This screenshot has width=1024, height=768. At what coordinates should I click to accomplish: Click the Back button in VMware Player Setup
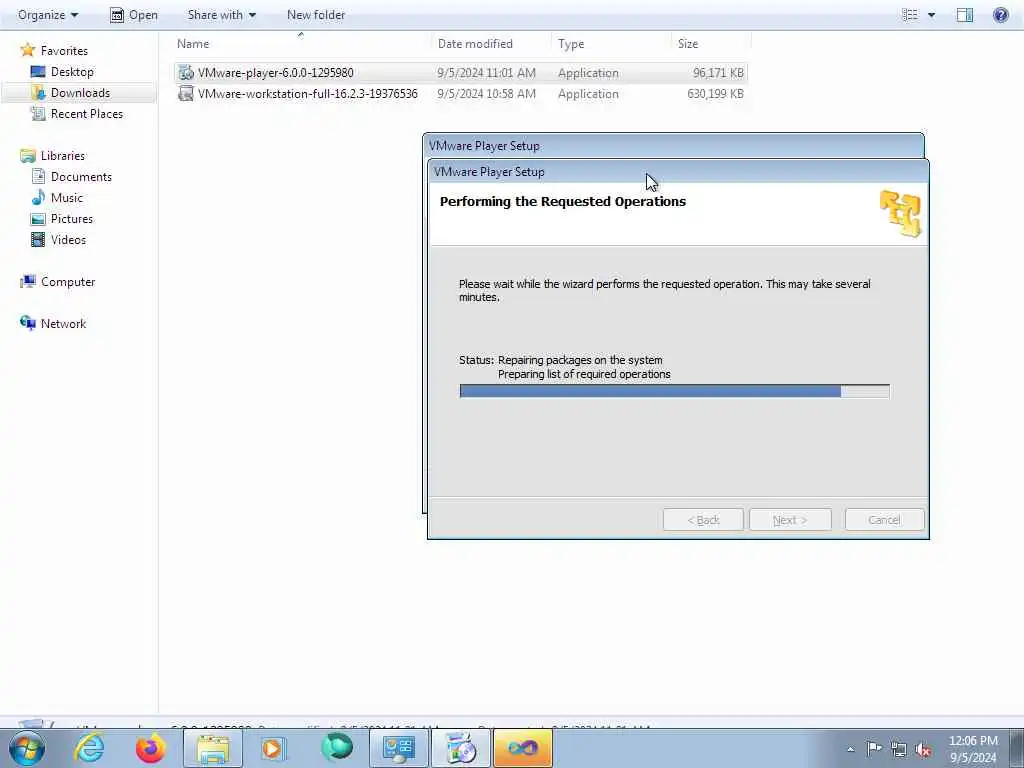(x=703, y=520)
